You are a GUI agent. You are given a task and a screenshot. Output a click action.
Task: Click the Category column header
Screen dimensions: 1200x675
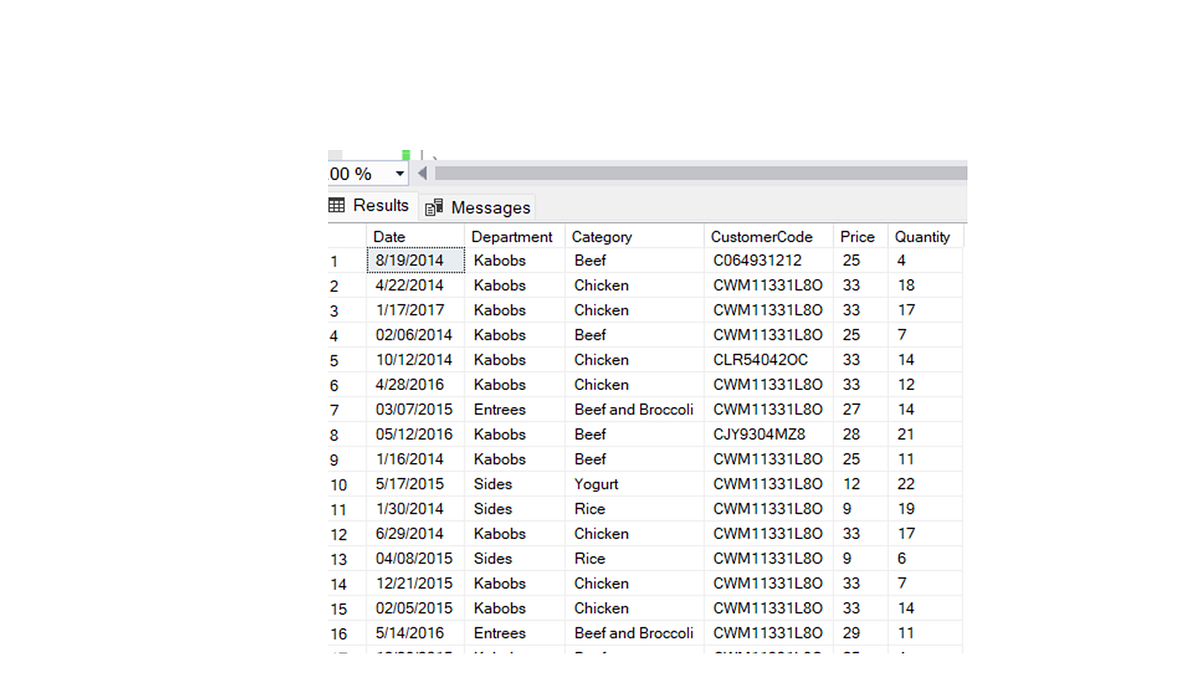[601, 236]
